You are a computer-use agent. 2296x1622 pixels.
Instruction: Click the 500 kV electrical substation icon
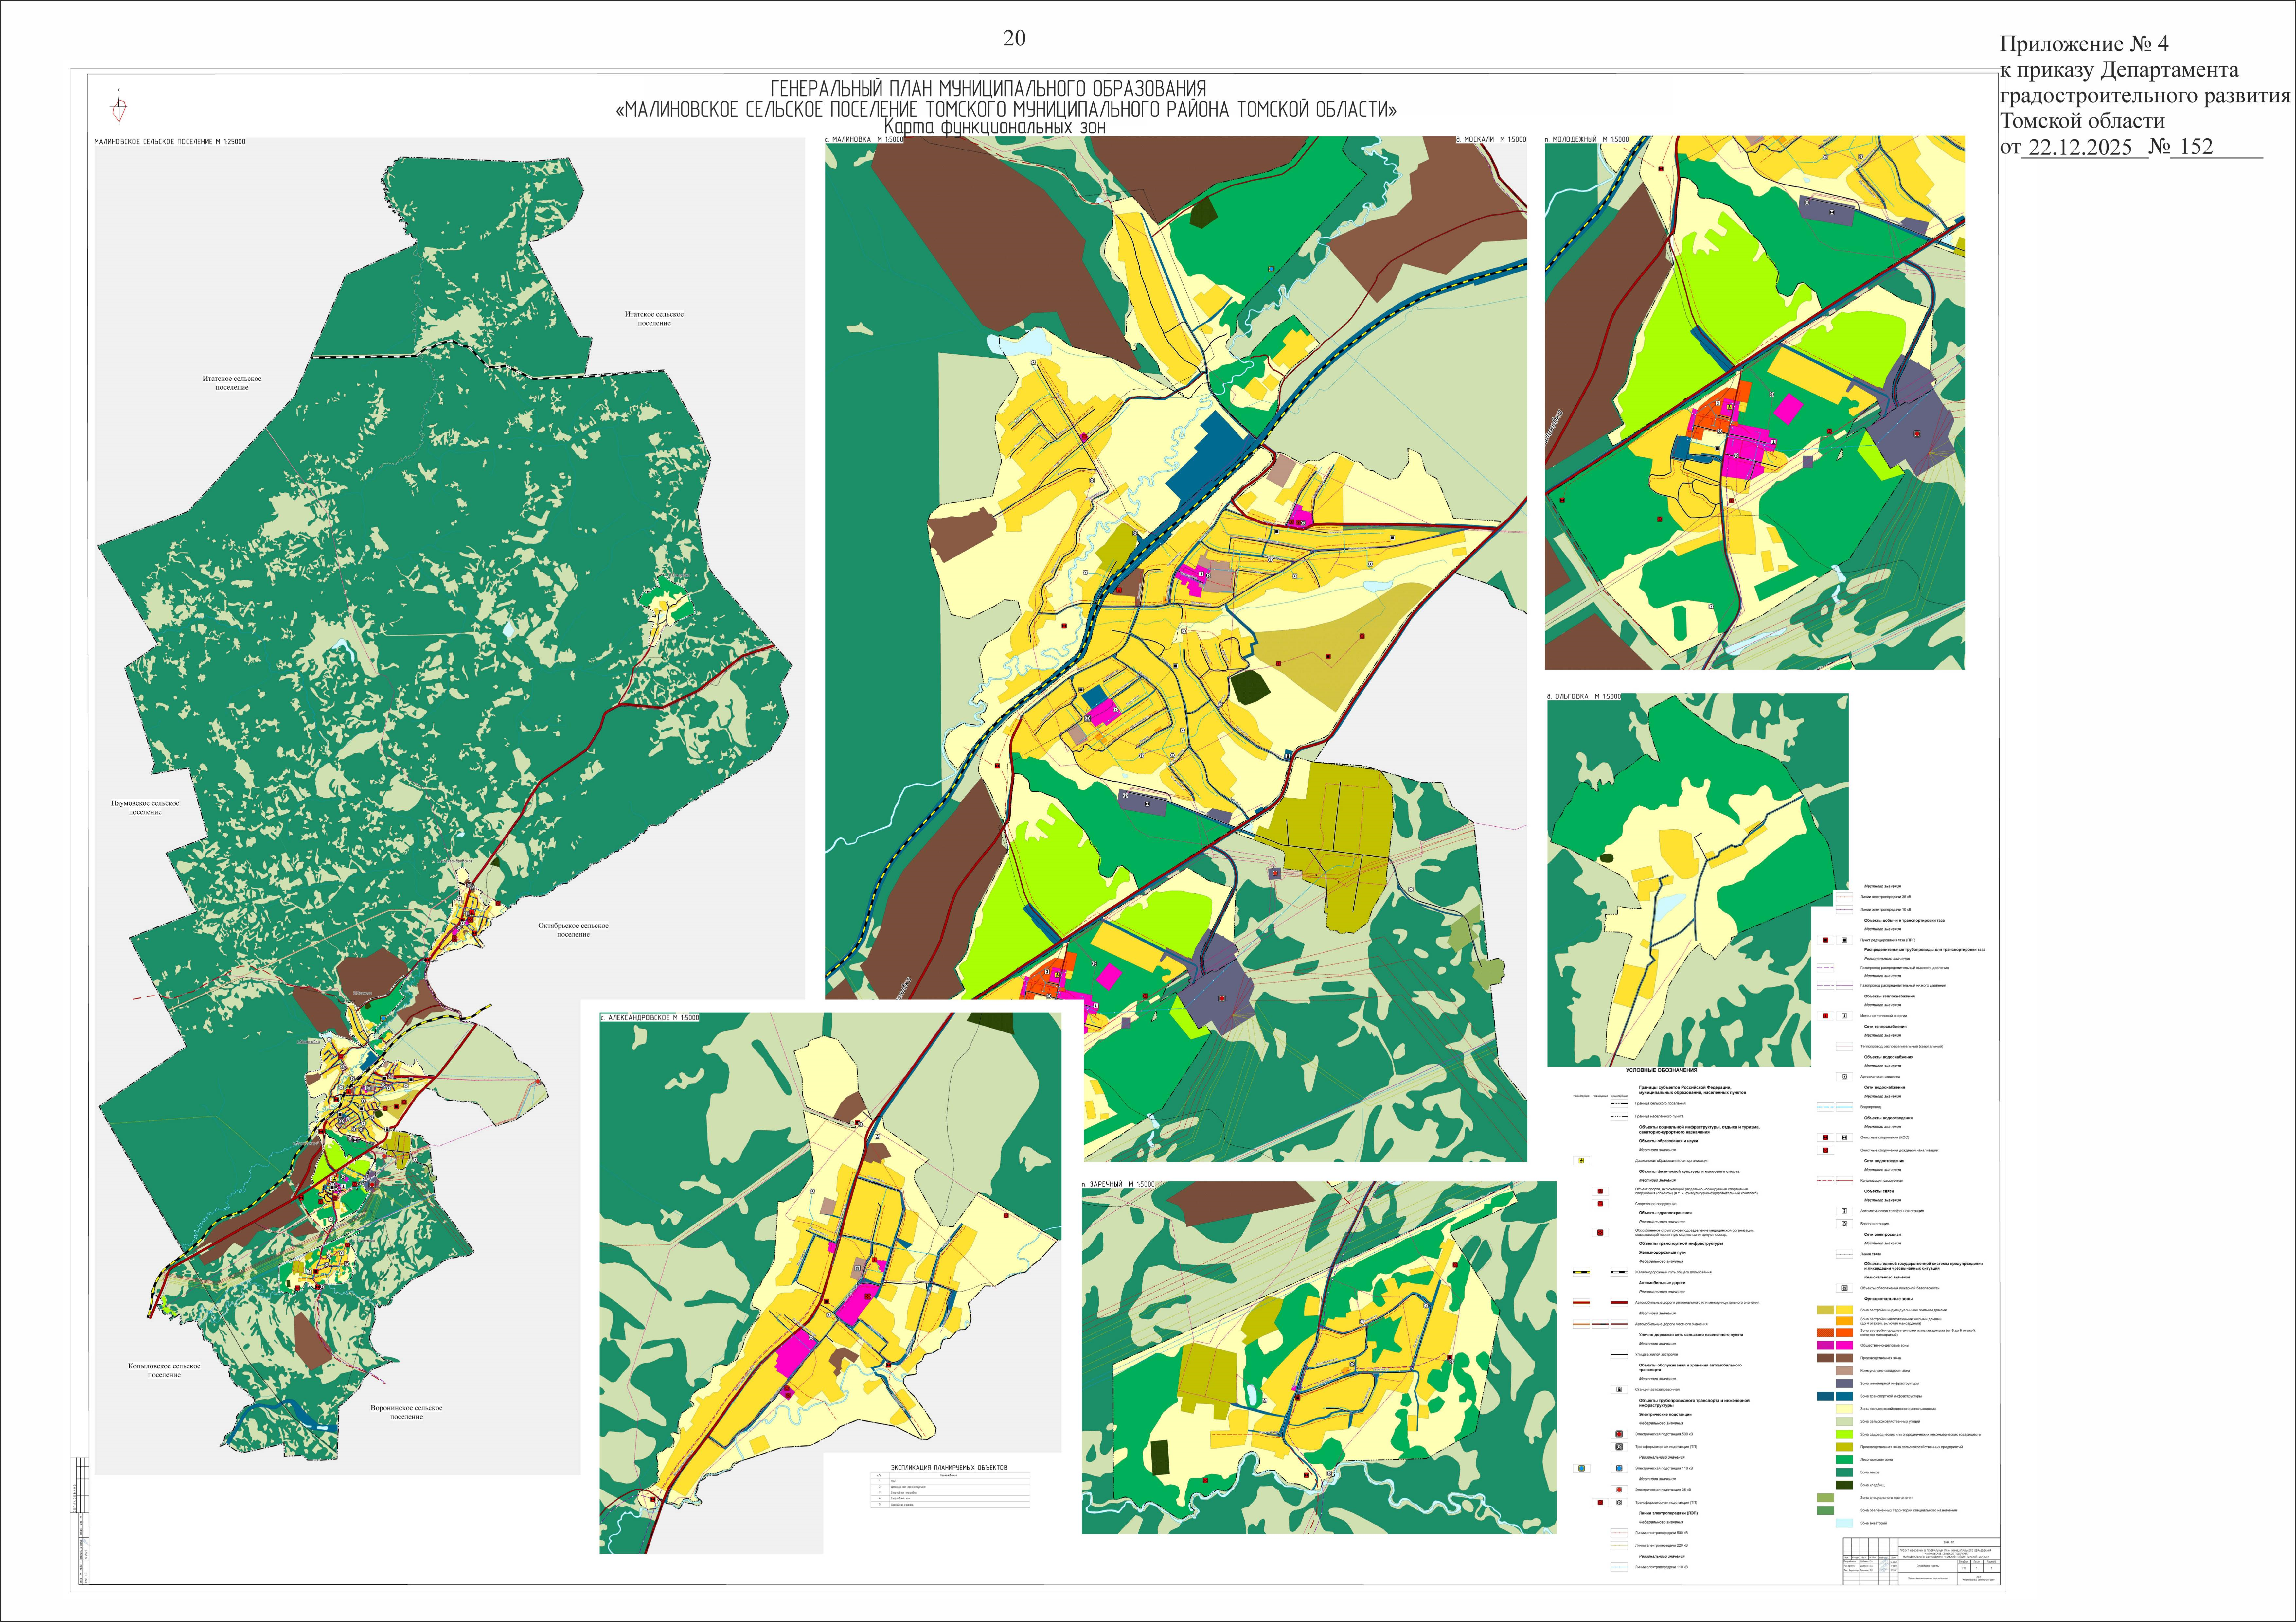pyautogui.click(x=1619, y=1434)
